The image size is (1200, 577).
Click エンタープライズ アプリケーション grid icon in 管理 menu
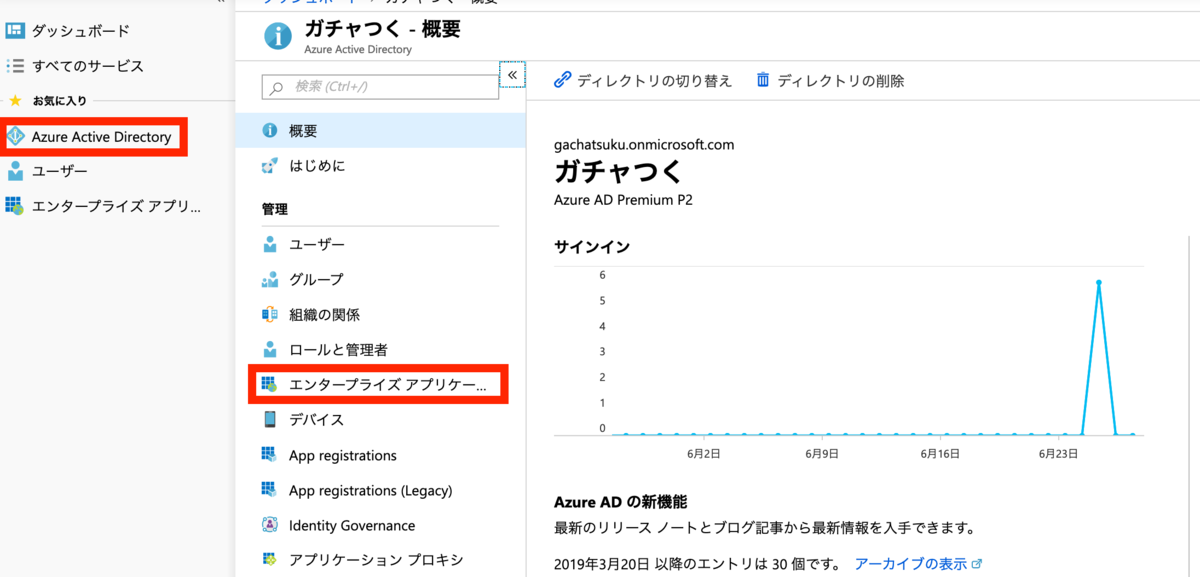coord(269,384)
